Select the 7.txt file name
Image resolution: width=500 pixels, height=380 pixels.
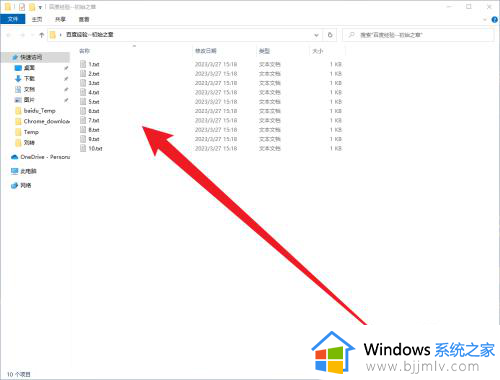[94, 120]
